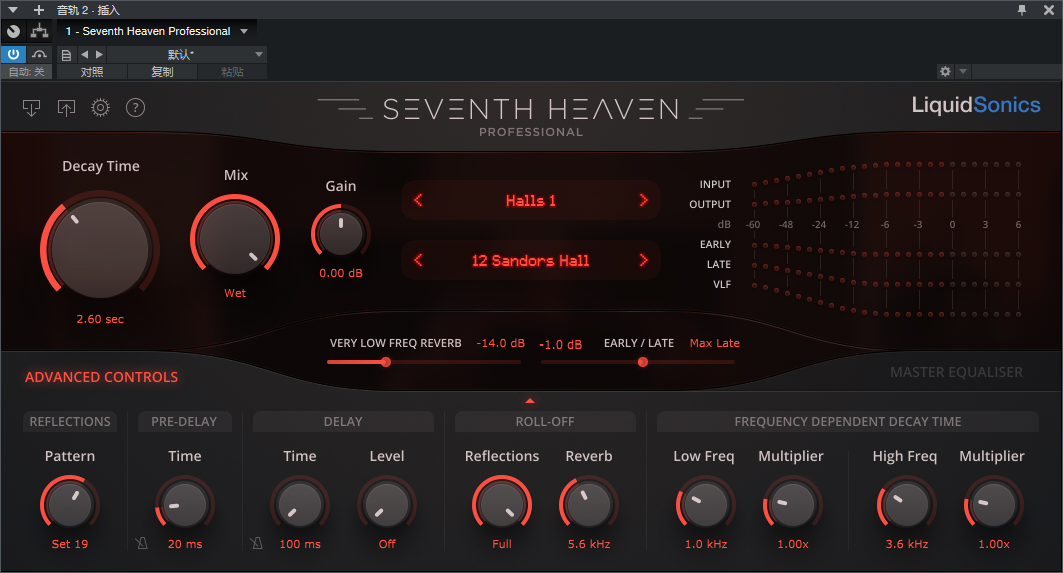Click the 复制 copy button
Viewport: 1063px width, 573px height.
tap(162, 72)
